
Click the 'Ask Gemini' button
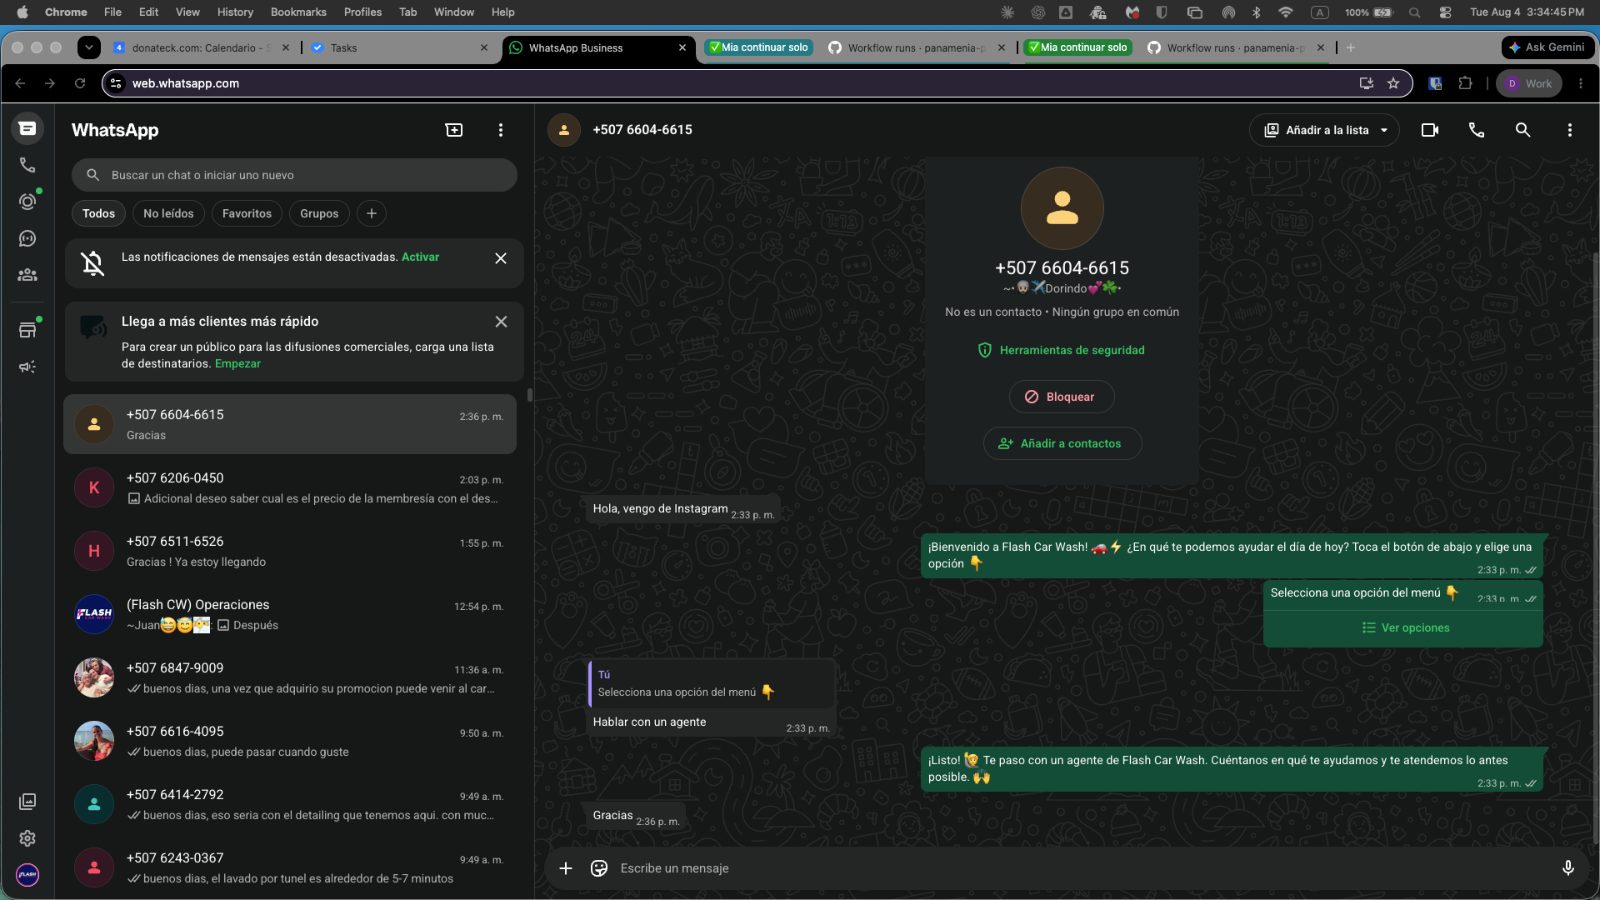[x=1547, y=47]
